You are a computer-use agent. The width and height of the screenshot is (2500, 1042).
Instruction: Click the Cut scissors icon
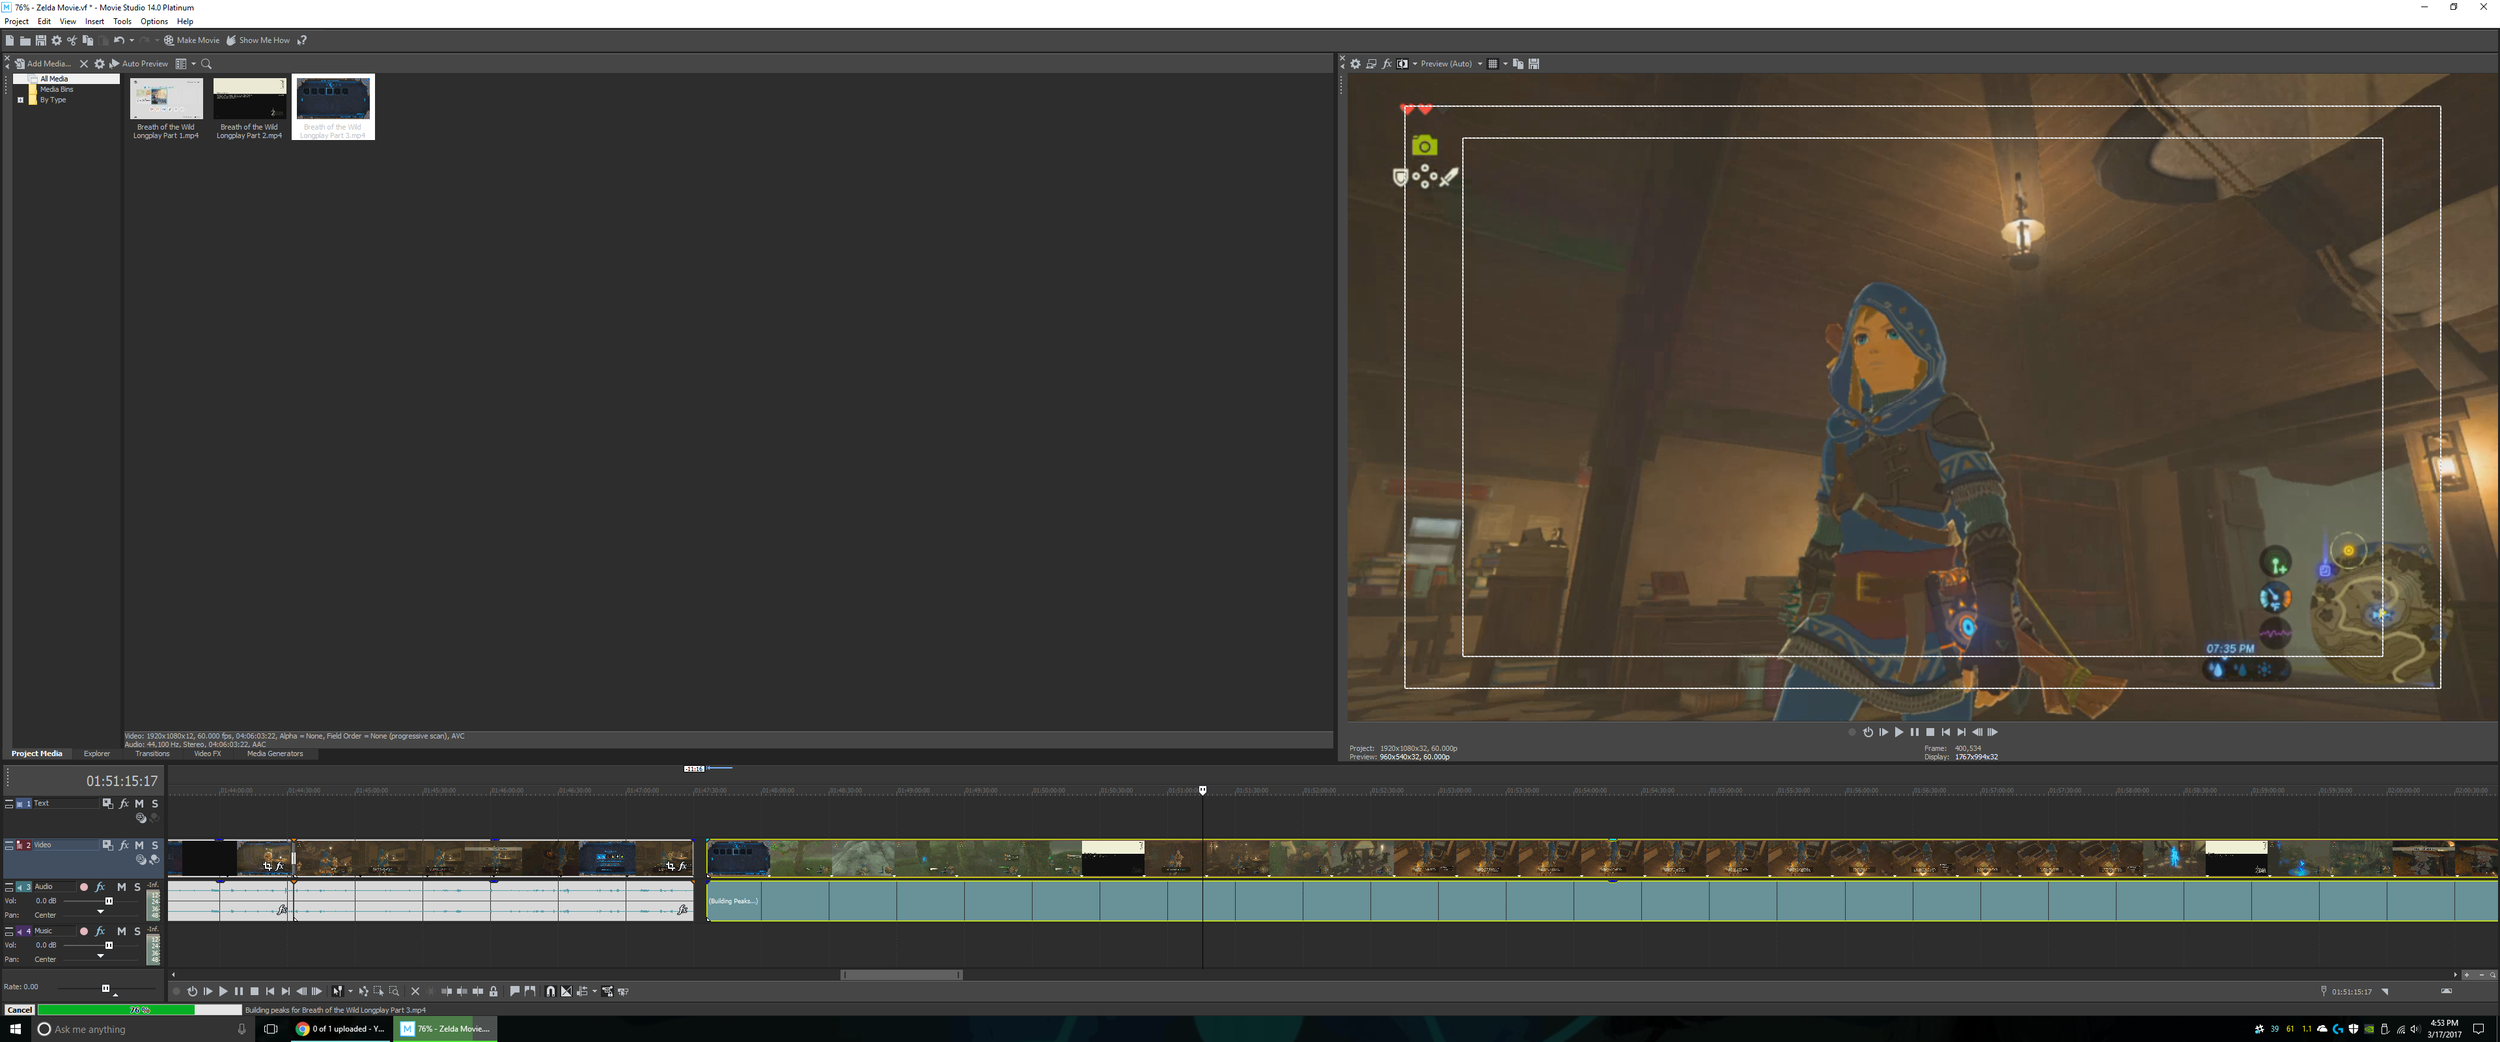click(72, 41)
